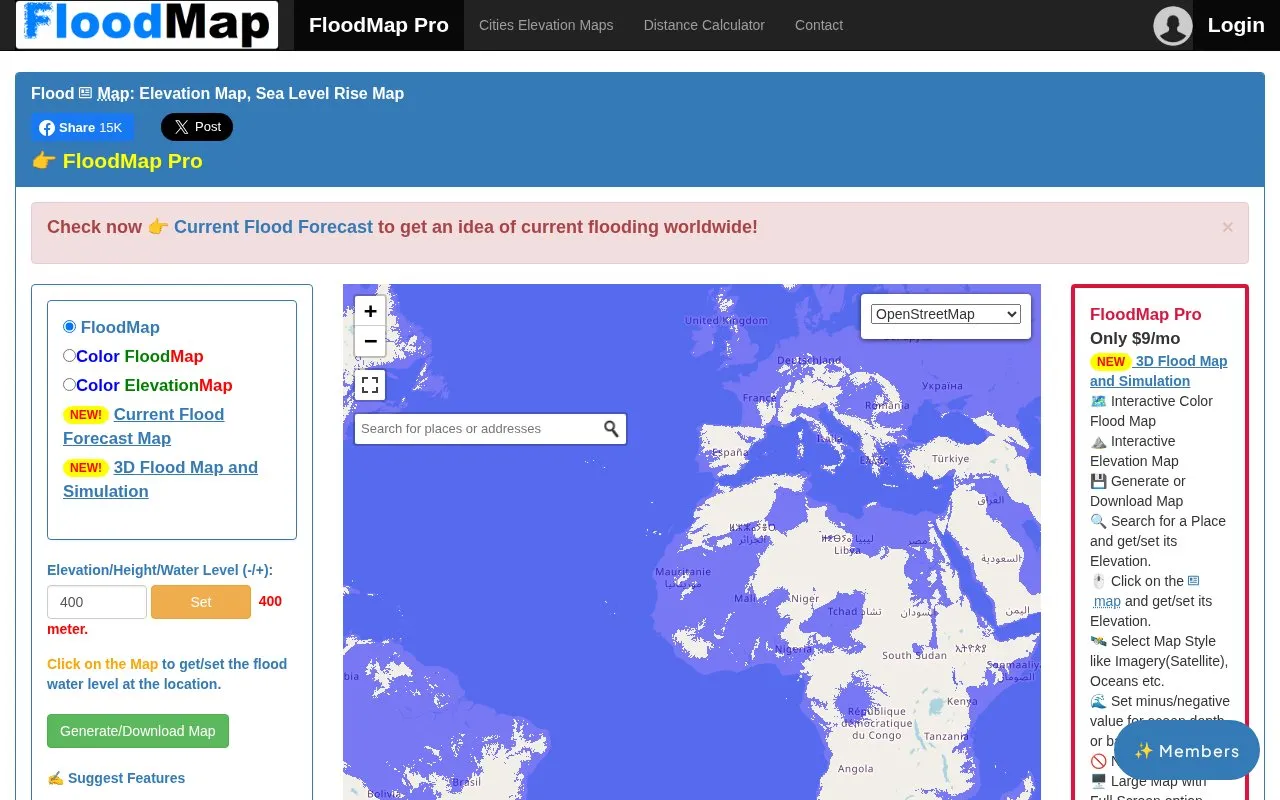1280x800 pixels.
Task: Click the user avatar icon
Action: tap(1173, 26)
